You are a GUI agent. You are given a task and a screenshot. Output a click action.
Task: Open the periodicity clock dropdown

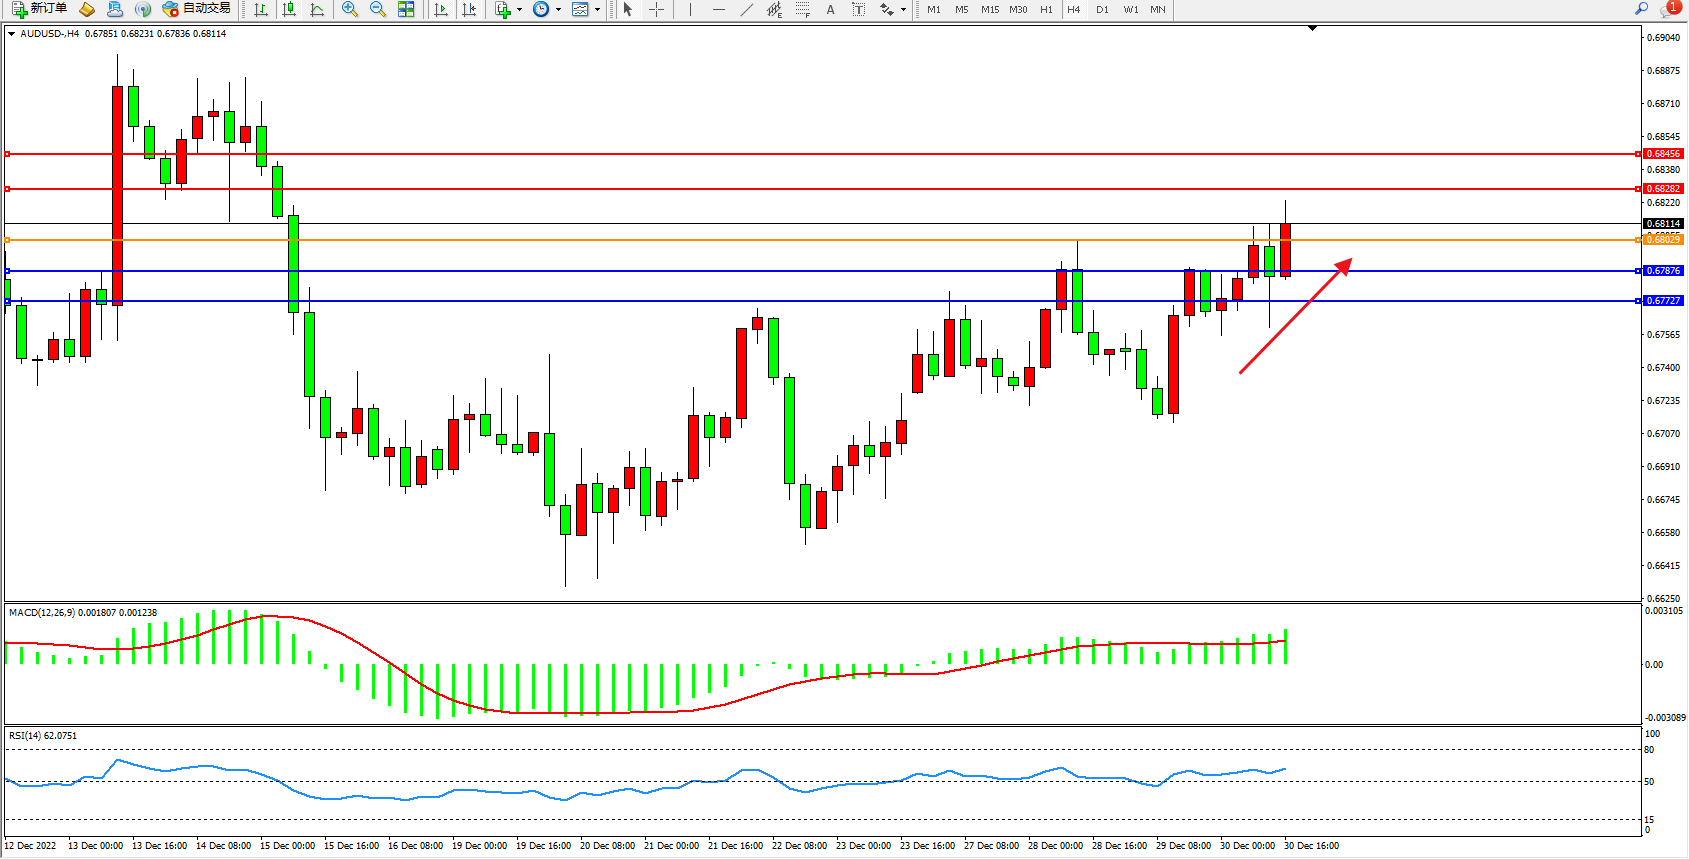[546, 9]
